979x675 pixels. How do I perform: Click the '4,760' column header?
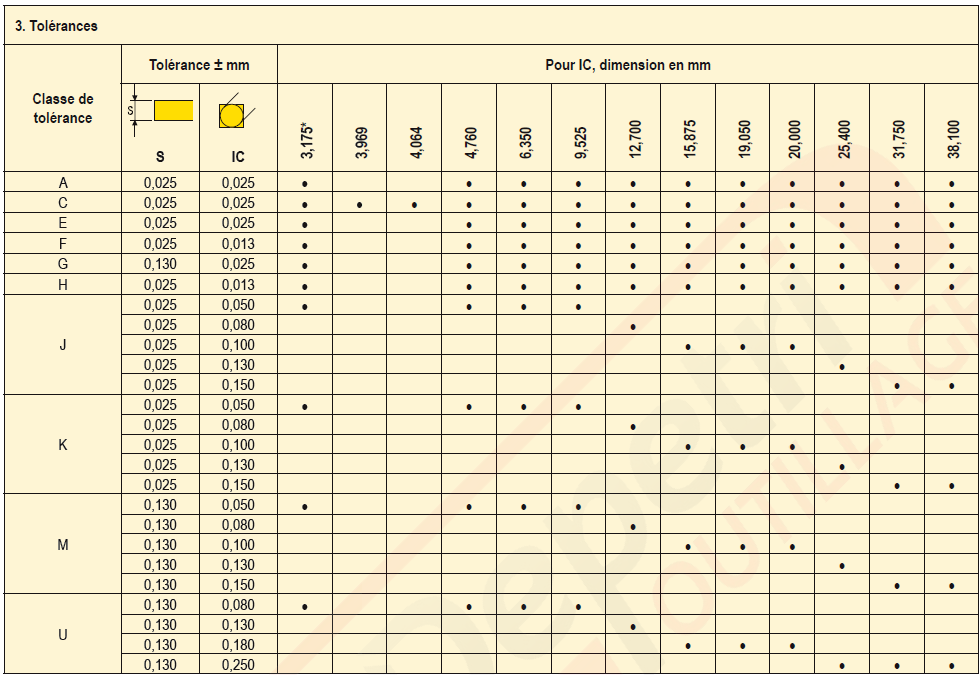[x=471, y=143]
